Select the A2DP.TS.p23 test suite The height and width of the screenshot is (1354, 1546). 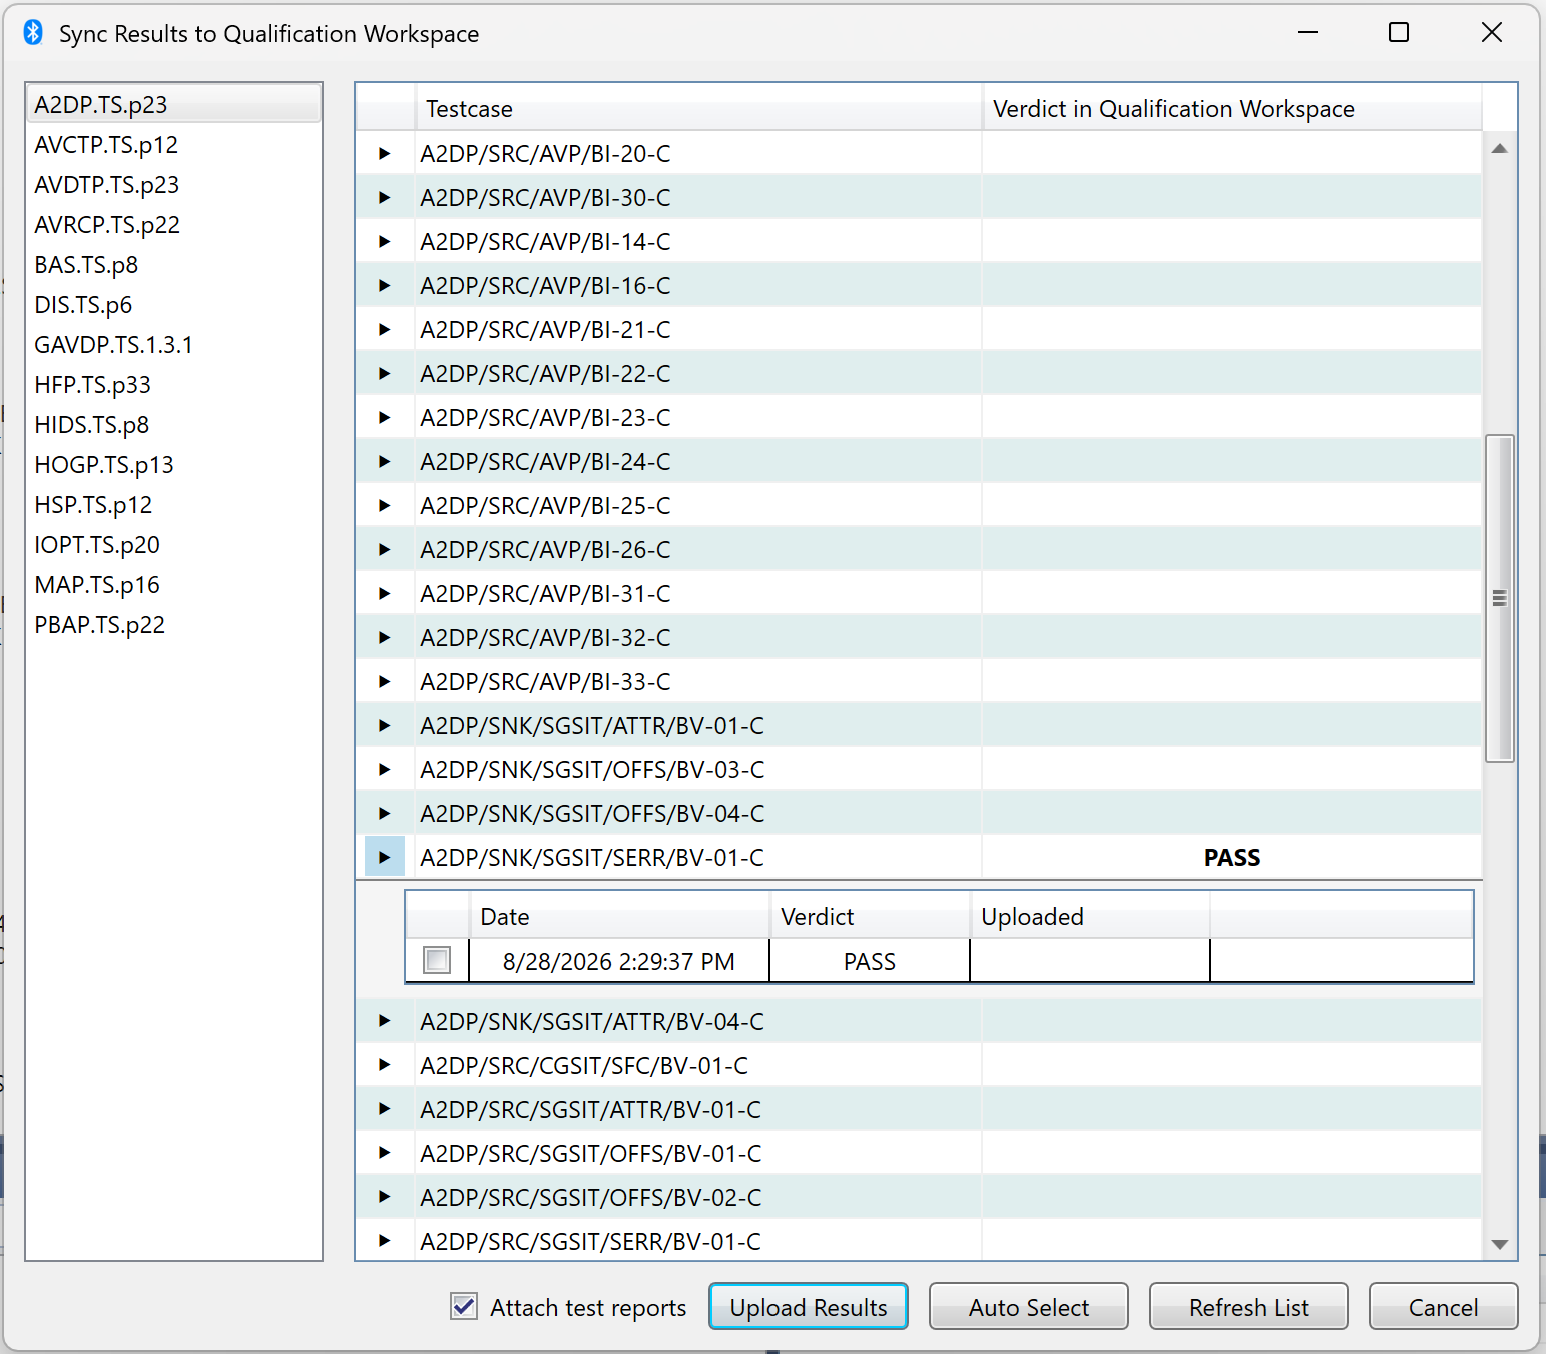[174, 104]
